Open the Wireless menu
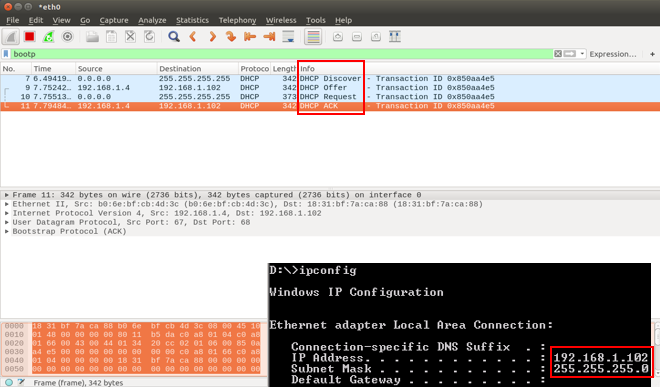Viewport: 660px width, 389px height. (x=281, y=20)
